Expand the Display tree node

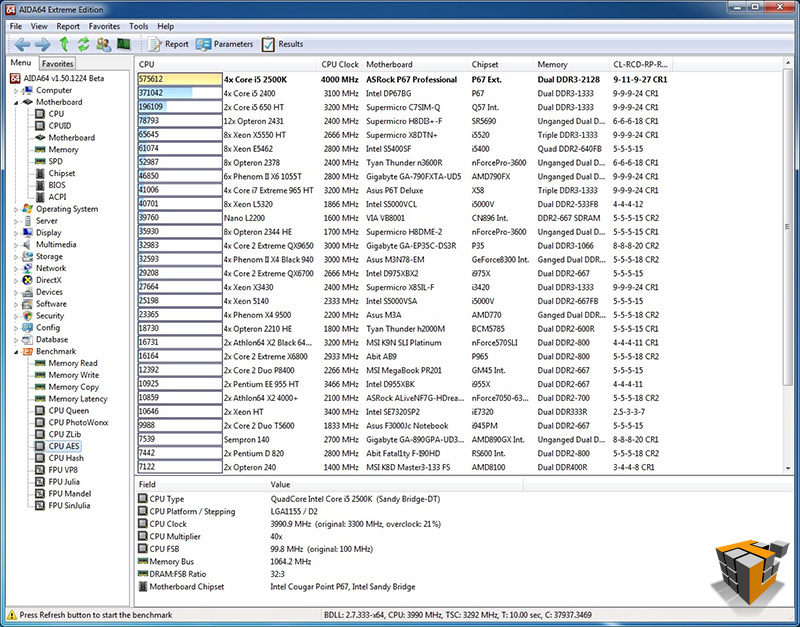tap(16, 233)
